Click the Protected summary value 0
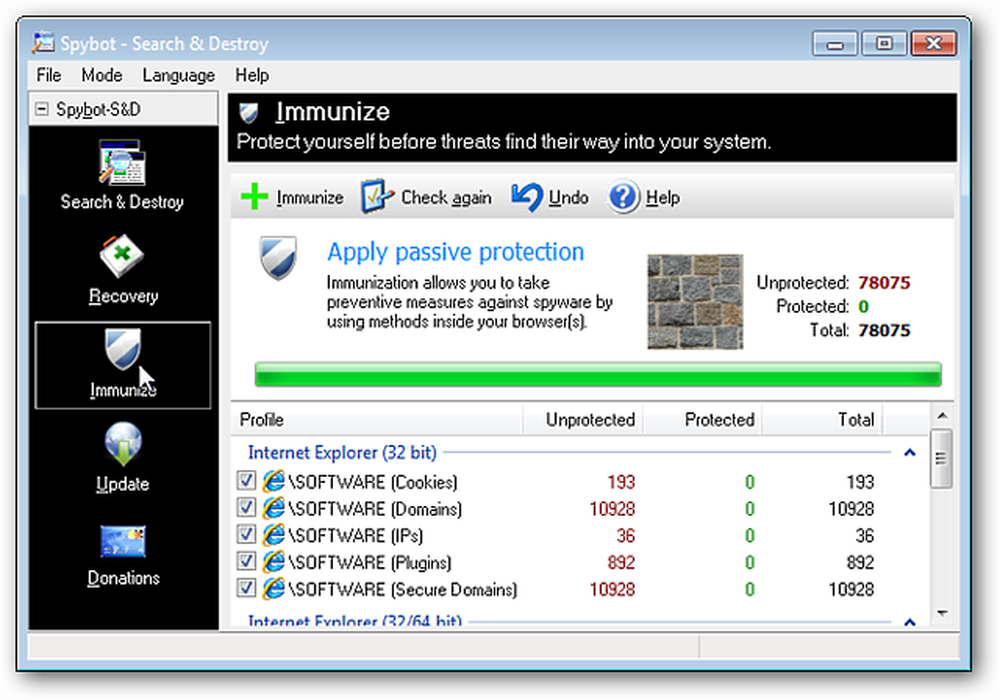 [864, 307]
